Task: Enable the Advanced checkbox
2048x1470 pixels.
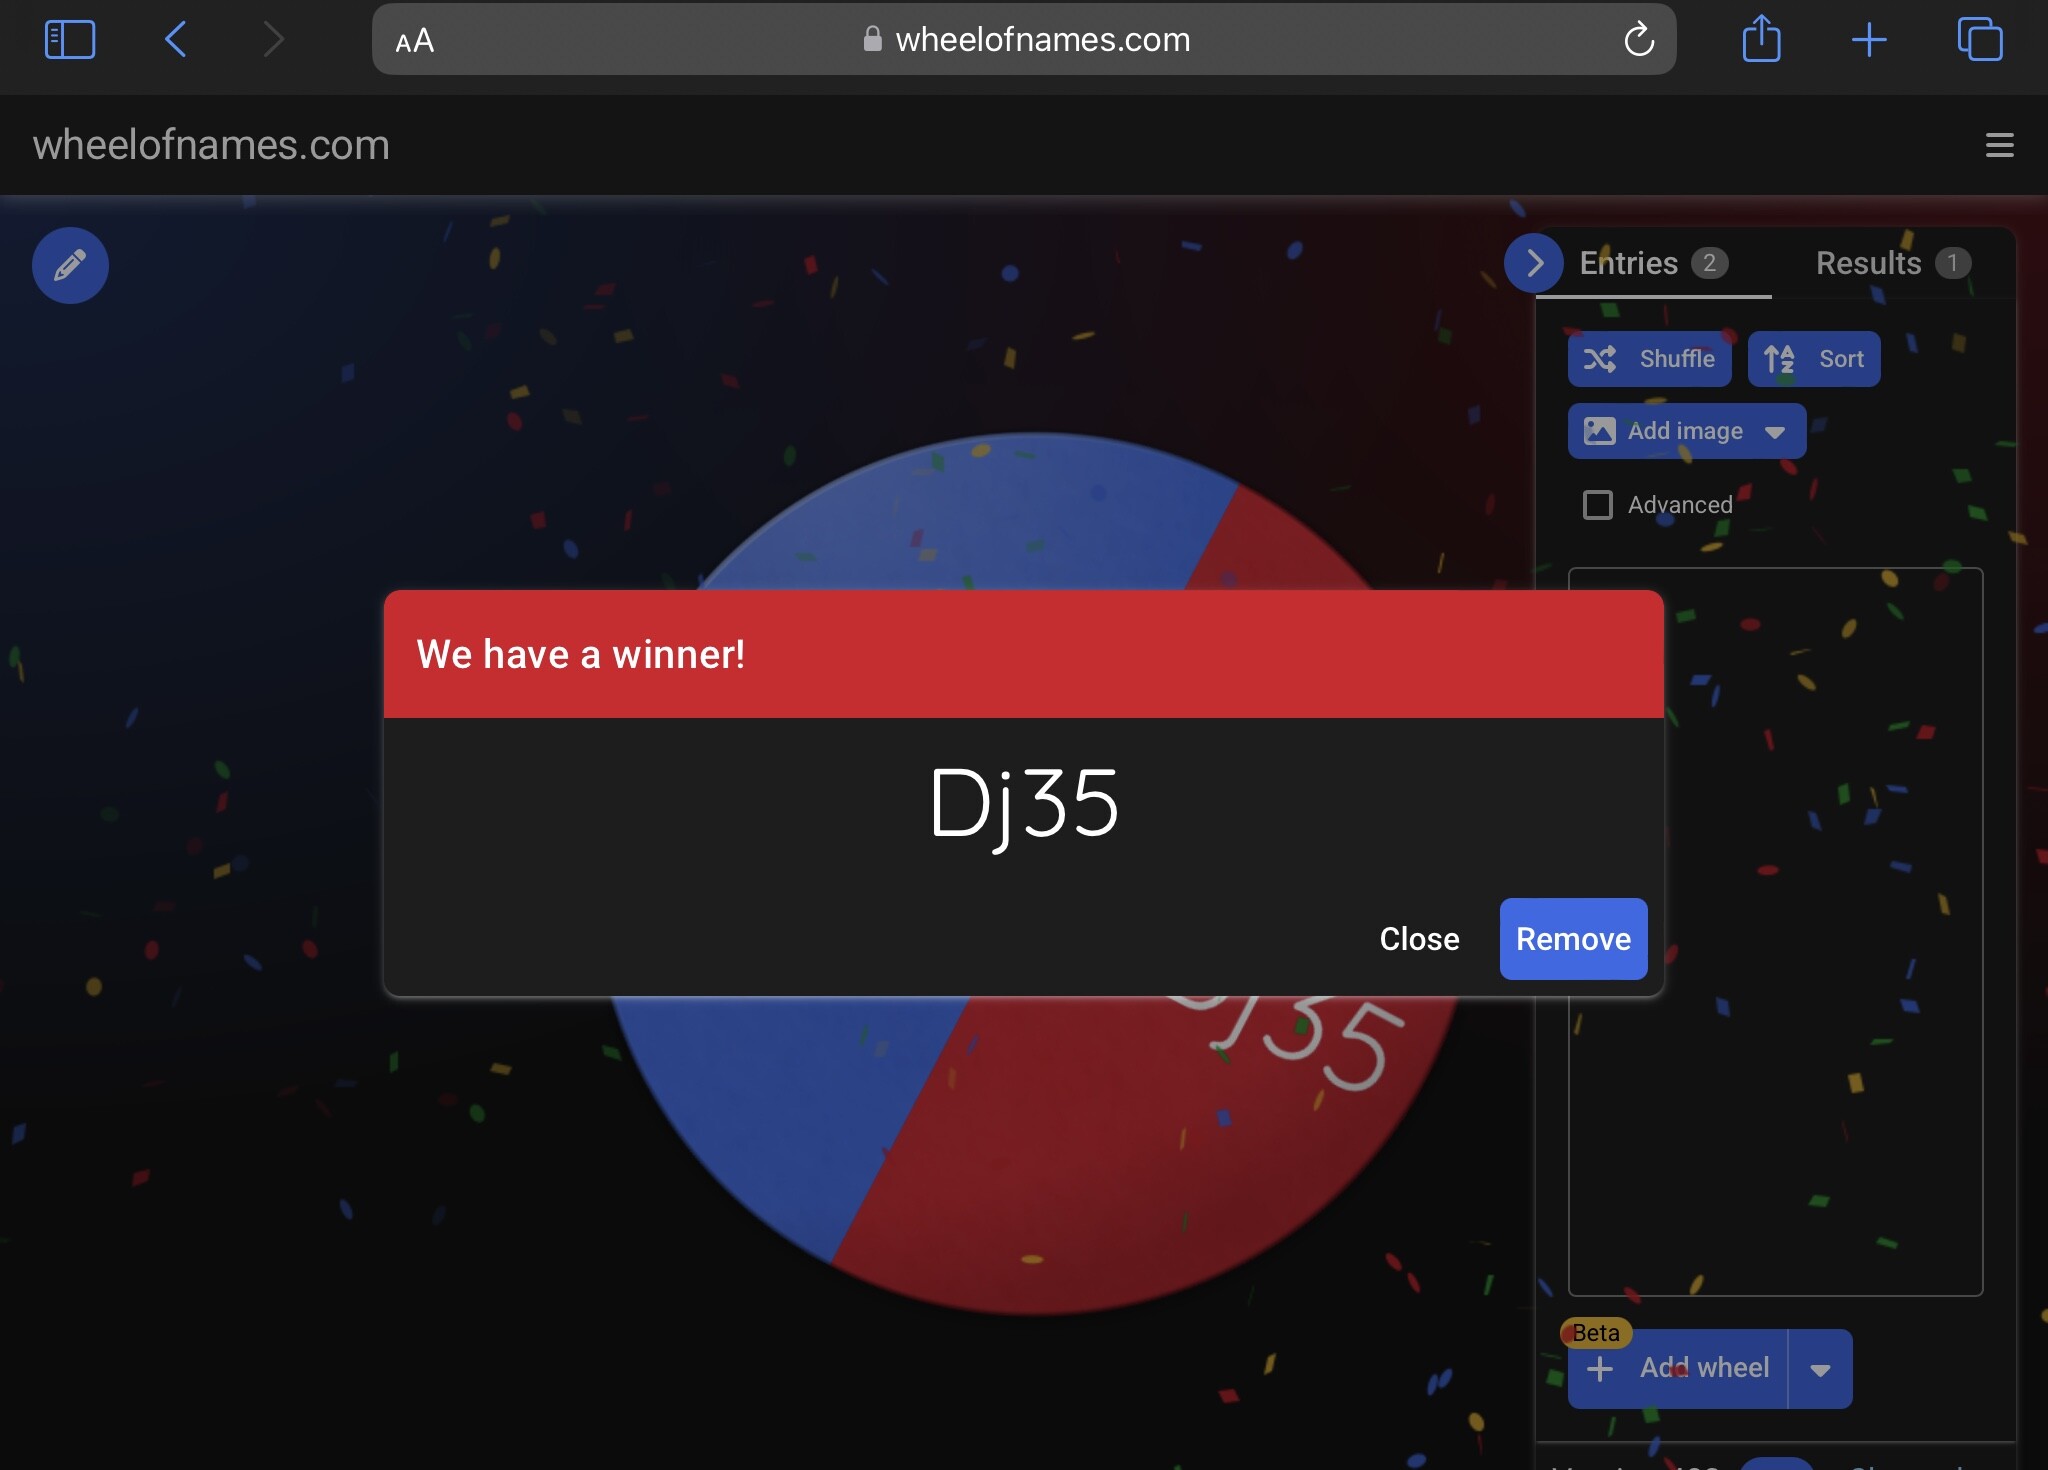Action: (1598, 505)
